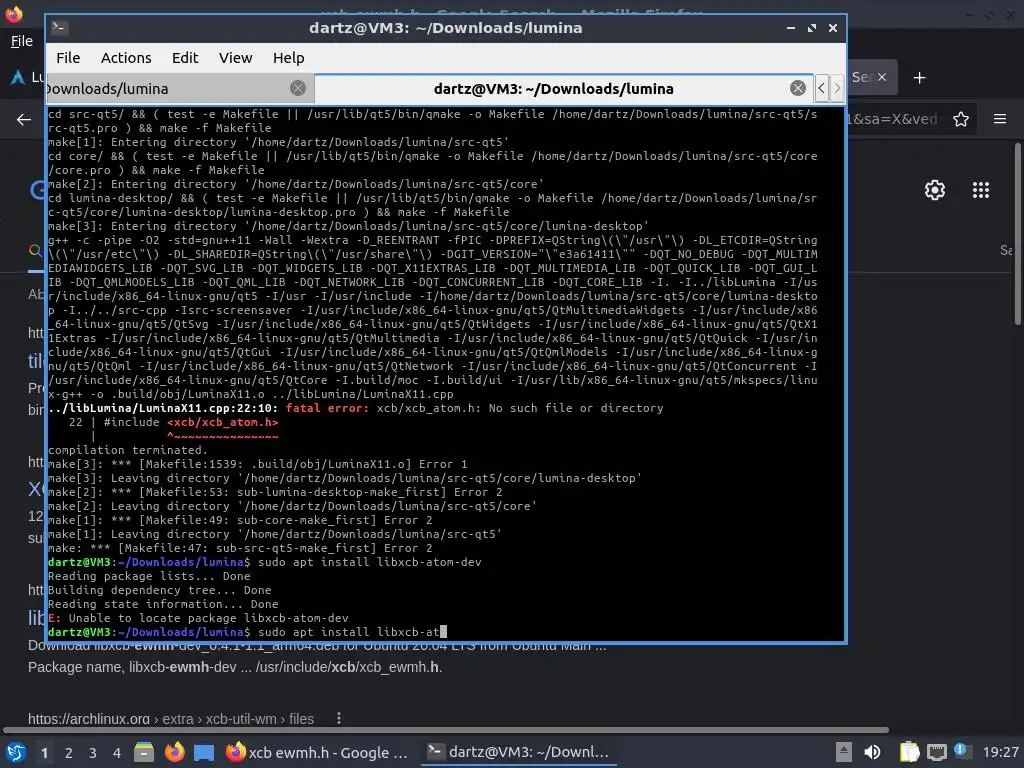Screen dimensions: 1024x768
Task: Close the active dartz@VM3 terminal tab
Action: tap(797, 88)
